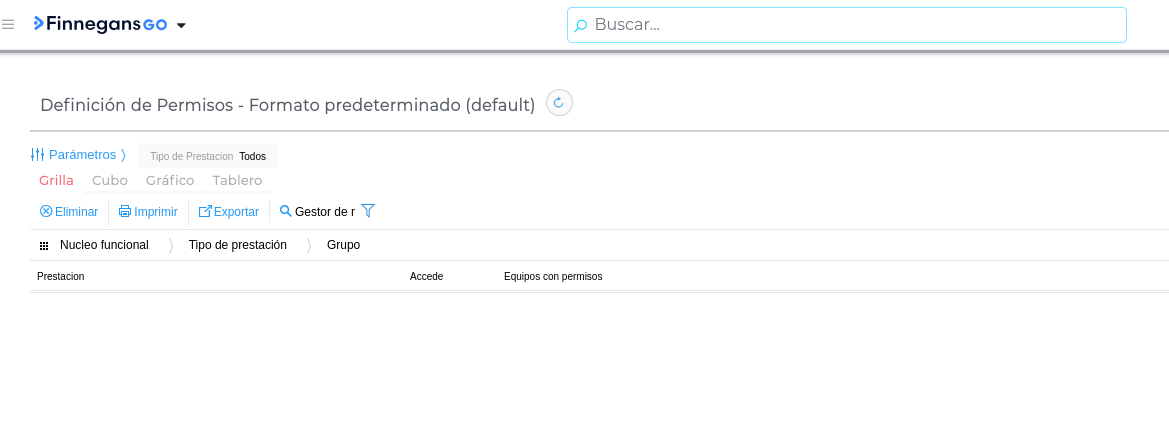This screenshot has height=433, width=1169.
Task: Click the magnifier icon in the grid toolbar
Action: [286, 212]
